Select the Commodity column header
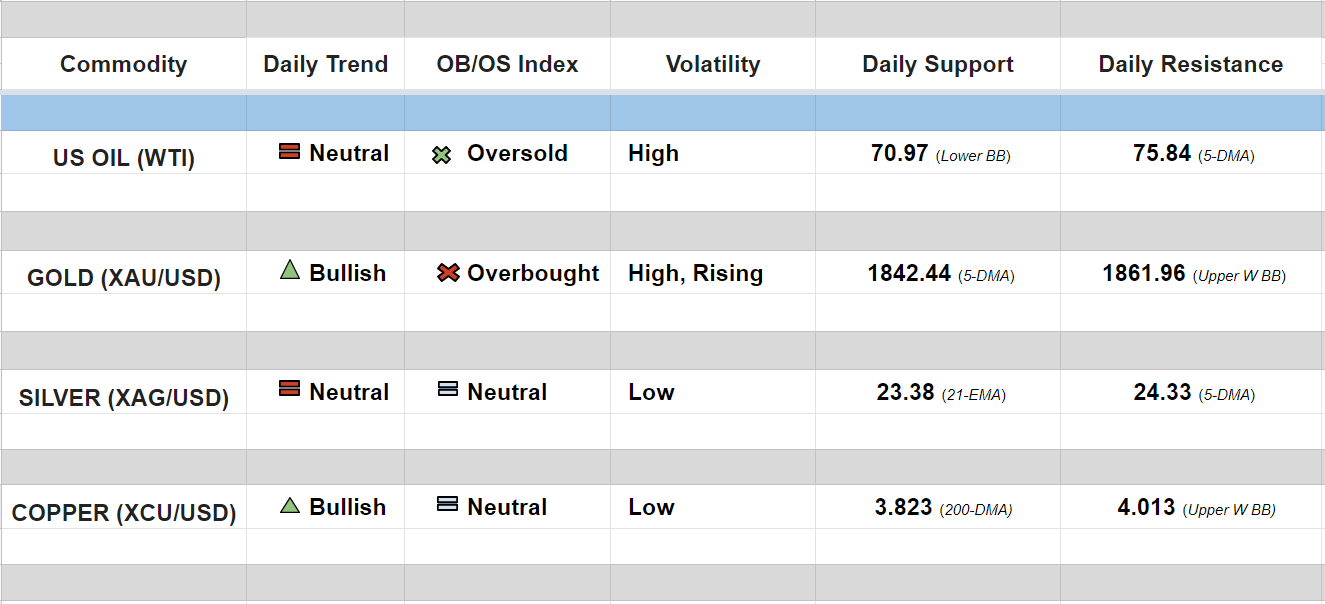The height and width of the screenshot is (604, 1325). point(123,64)
